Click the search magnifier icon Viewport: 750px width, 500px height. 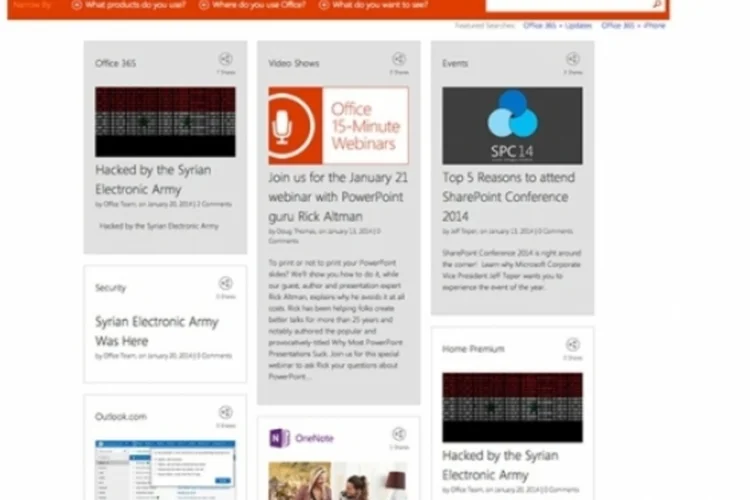658,4
